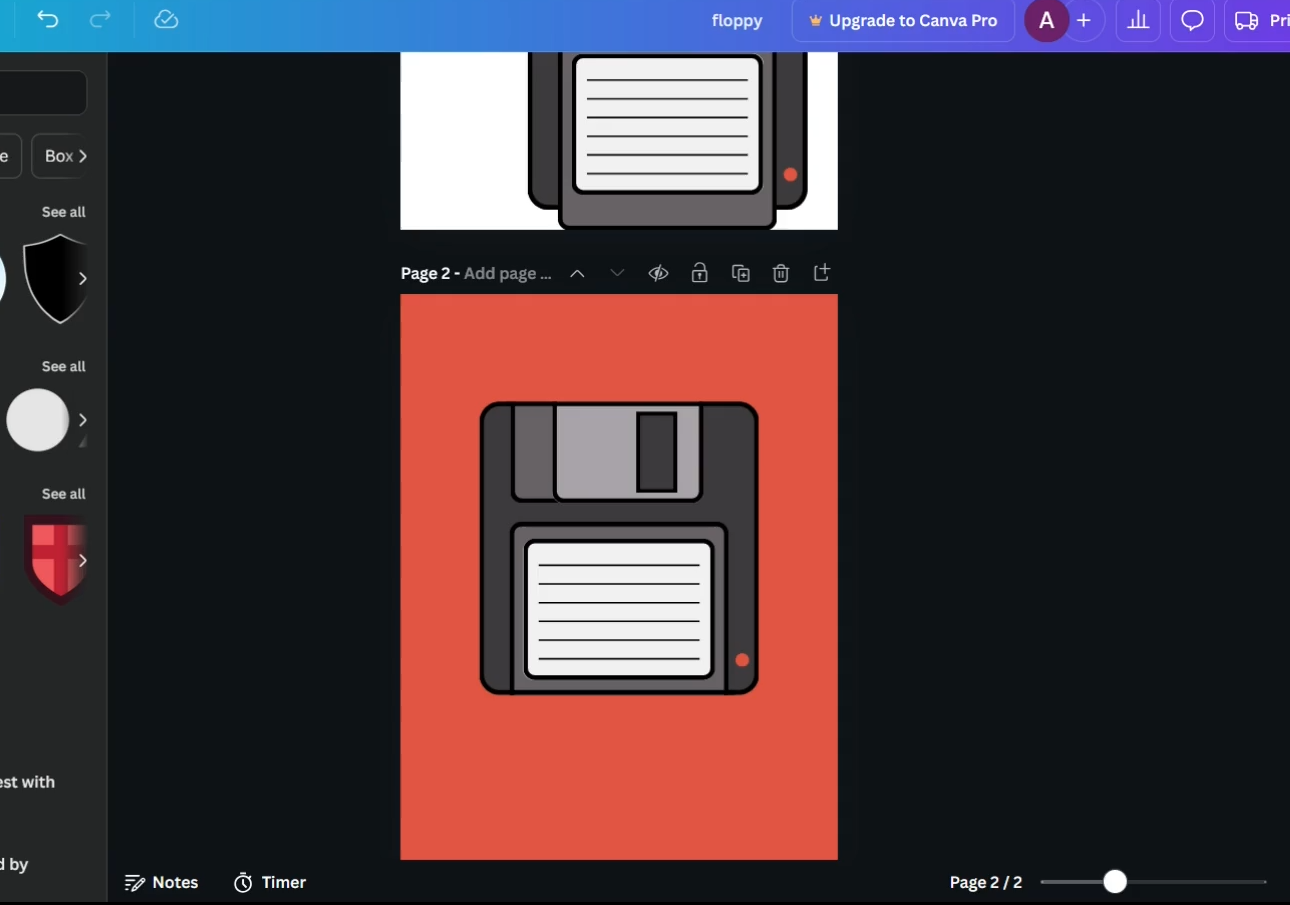Open the Timer in the bottom bar
The width and height of the screenshot is (1290, 905).
click(269, 882)
